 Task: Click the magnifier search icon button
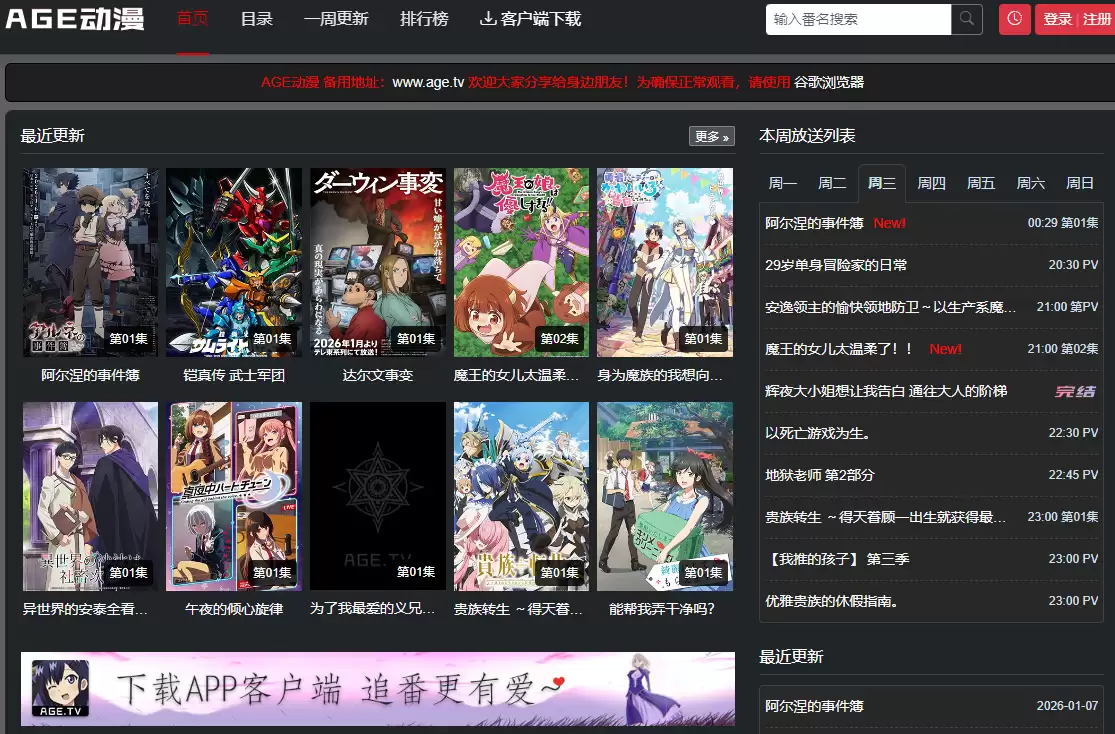(x=967, y=19)
